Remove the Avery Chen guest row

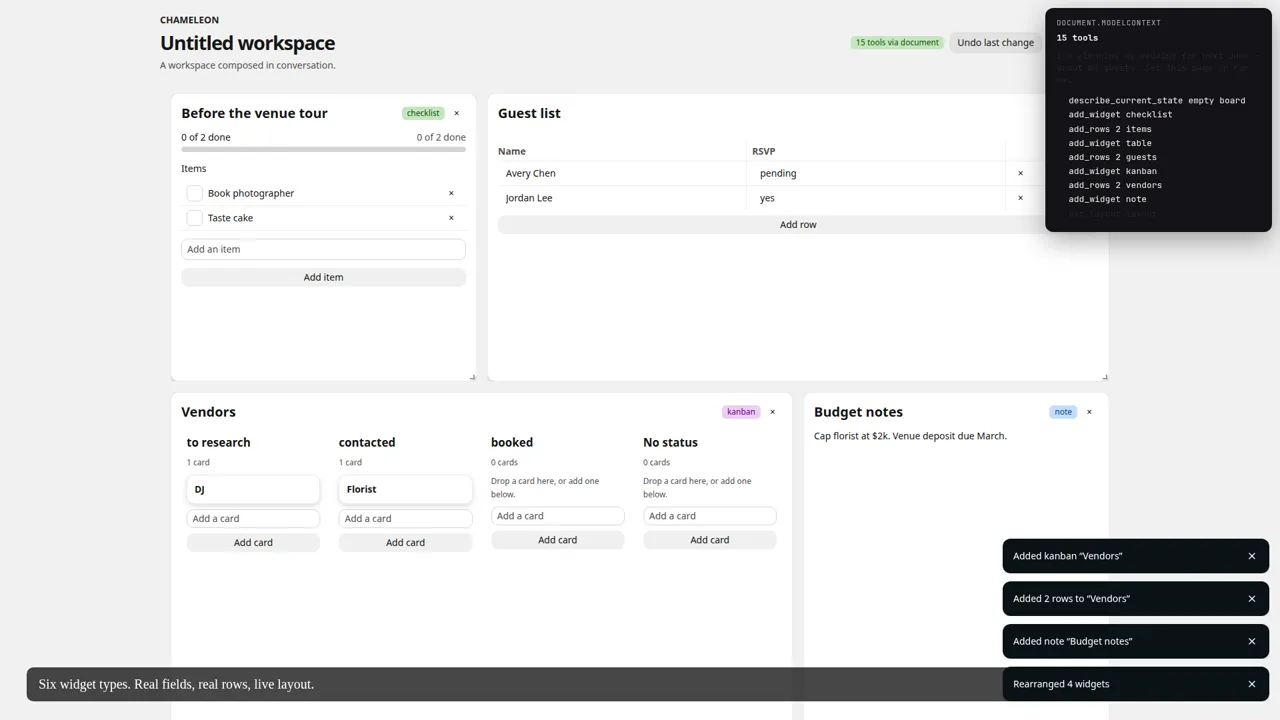[1020, 173]
